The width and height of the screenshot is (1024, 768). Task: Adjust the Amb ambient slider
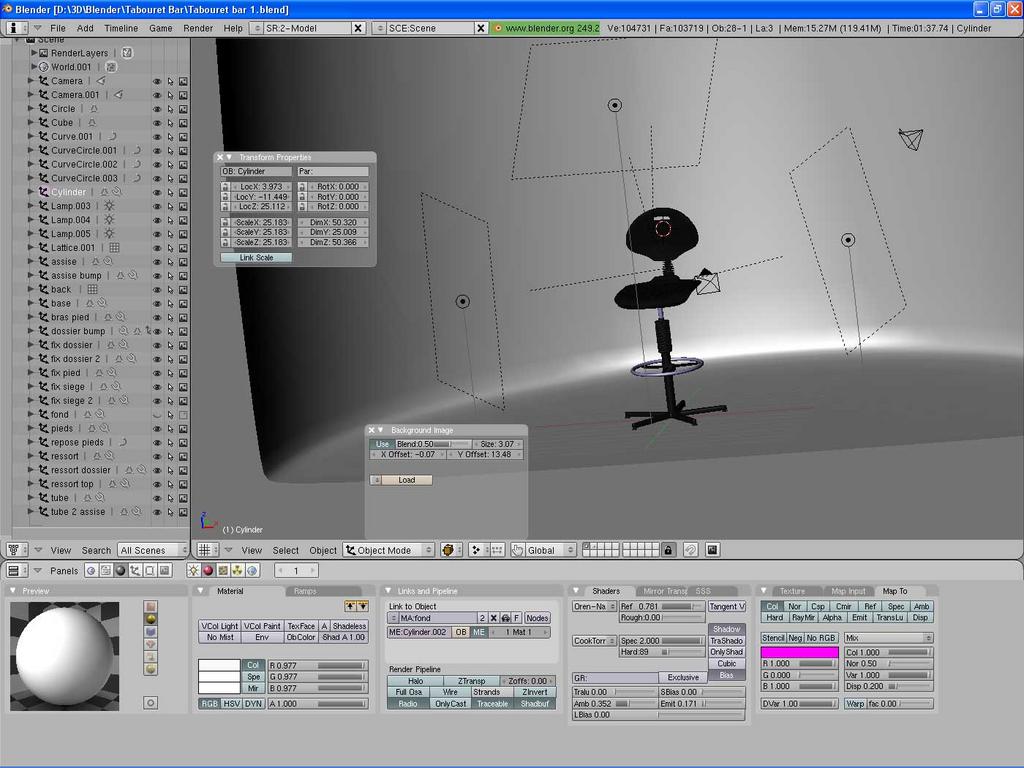[614, 703]
